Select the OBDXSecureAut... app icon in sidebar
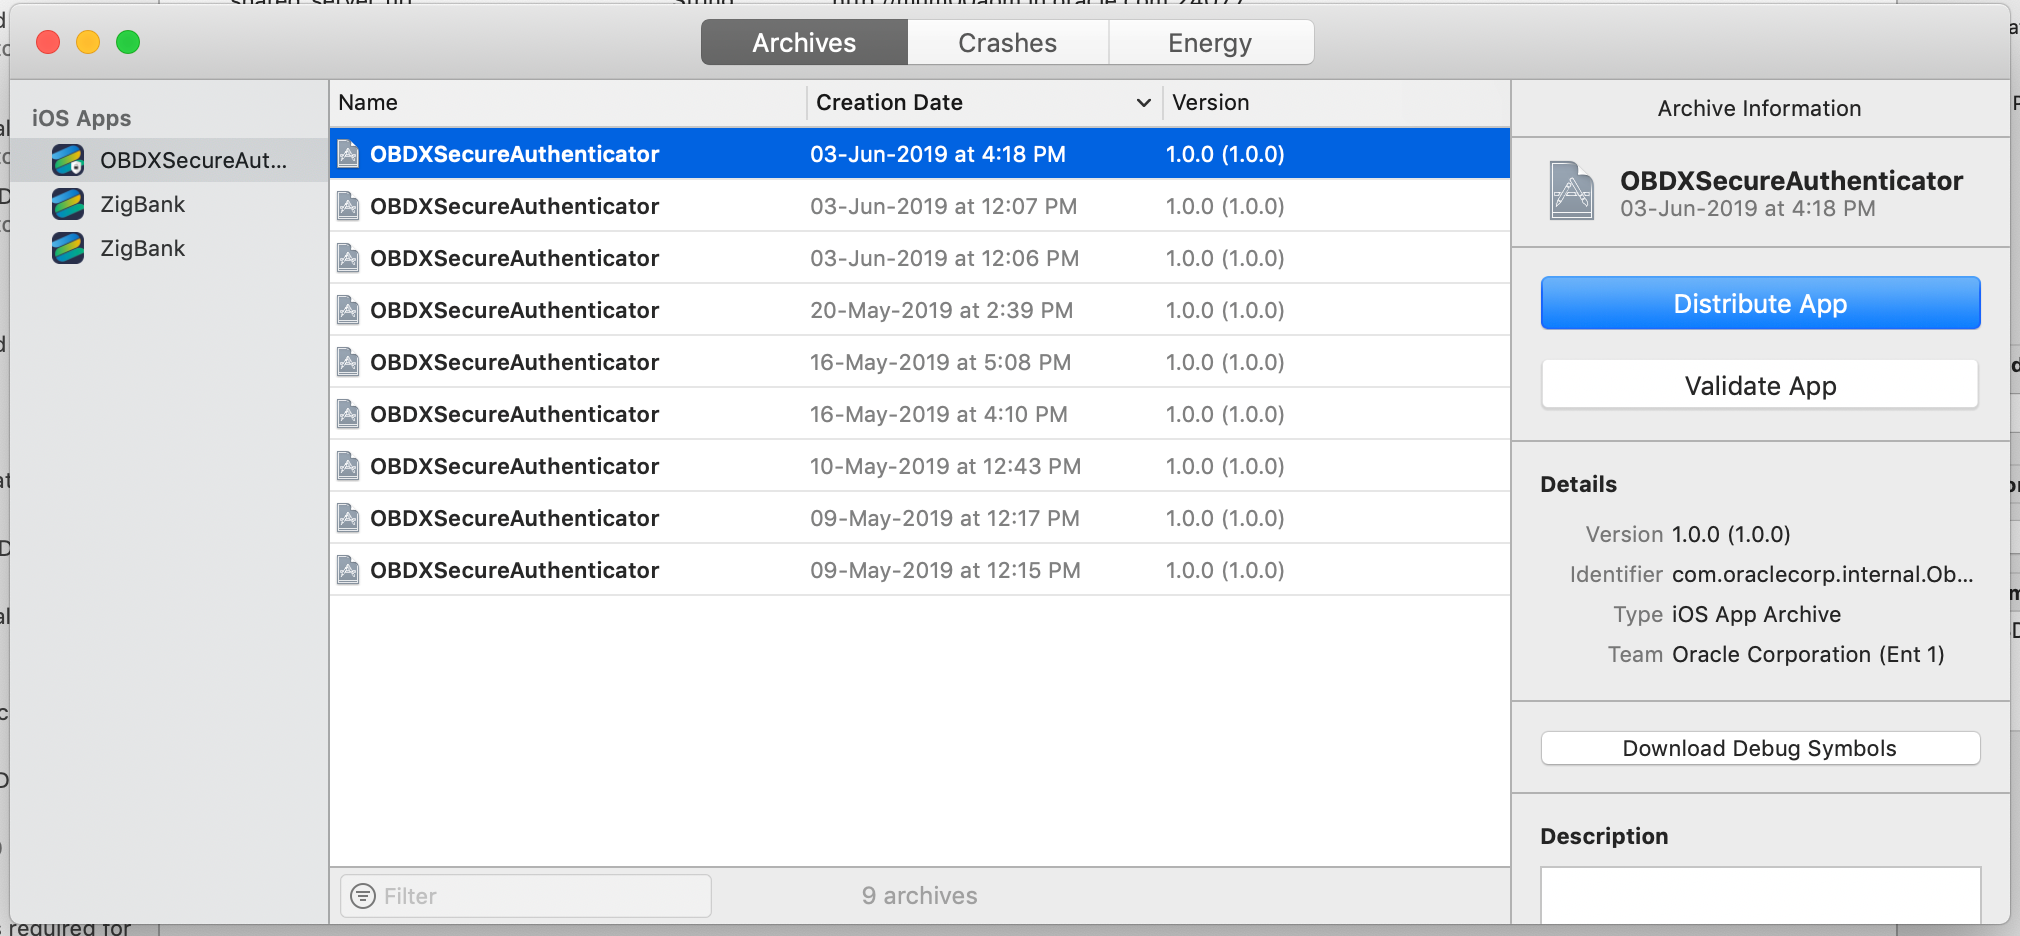This screenshot has width=2020, height=936. pos(68,160)
